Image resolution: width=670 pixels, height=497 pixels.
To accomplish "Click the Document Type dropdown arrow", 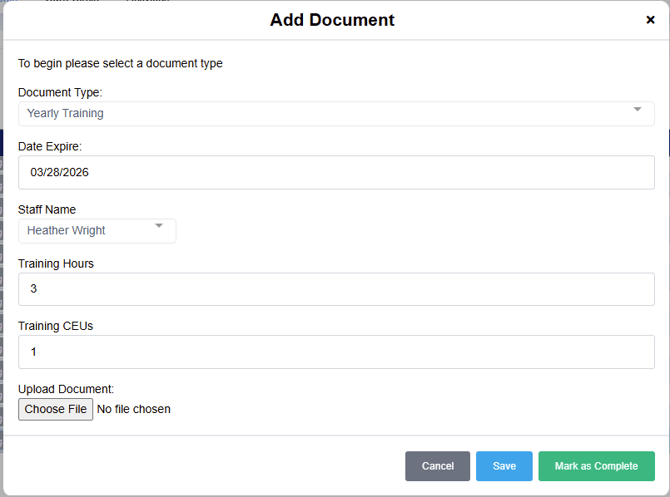I will (x=637, y=110).
